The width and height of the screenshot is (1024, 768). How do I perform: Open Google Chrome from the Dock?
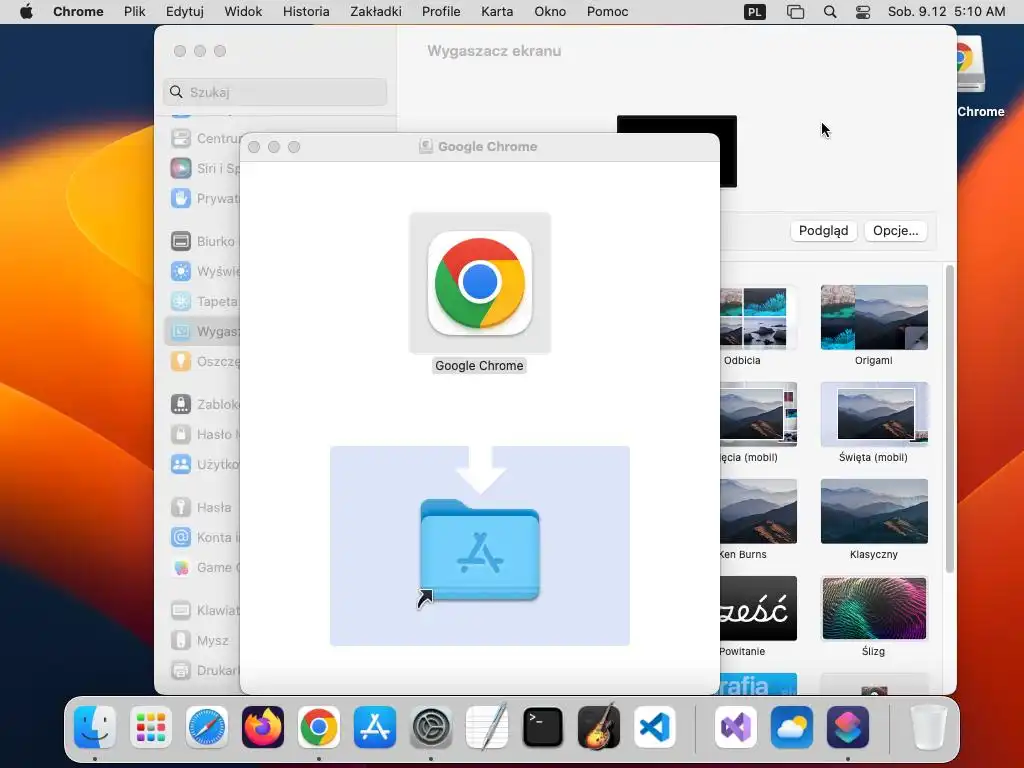319,727
